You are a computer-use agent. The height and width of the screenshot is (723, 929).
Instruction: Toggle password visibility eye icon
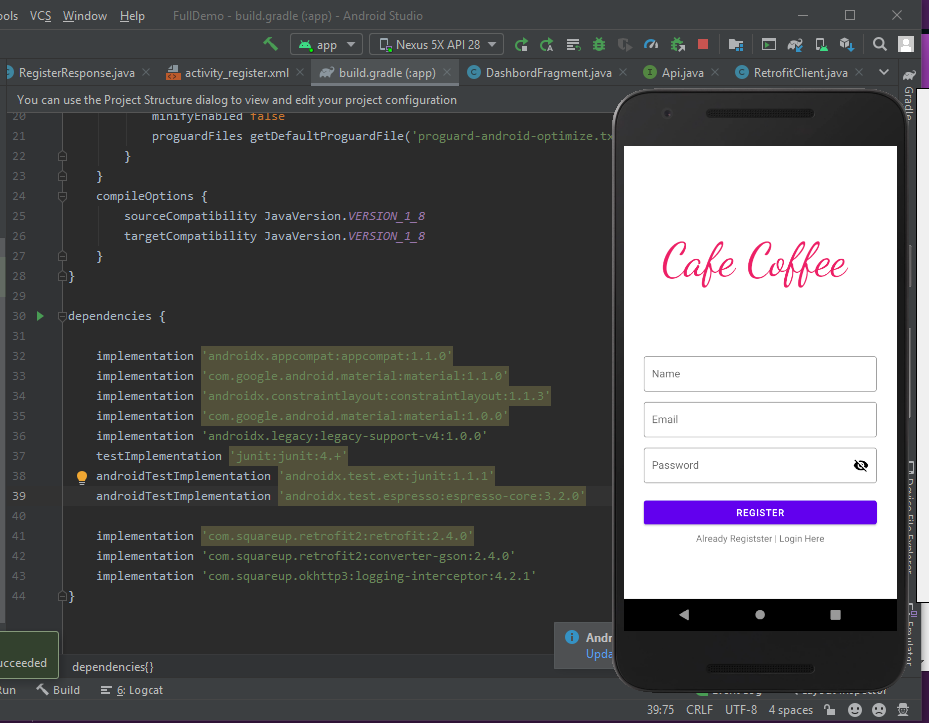[x=860, y=465]
